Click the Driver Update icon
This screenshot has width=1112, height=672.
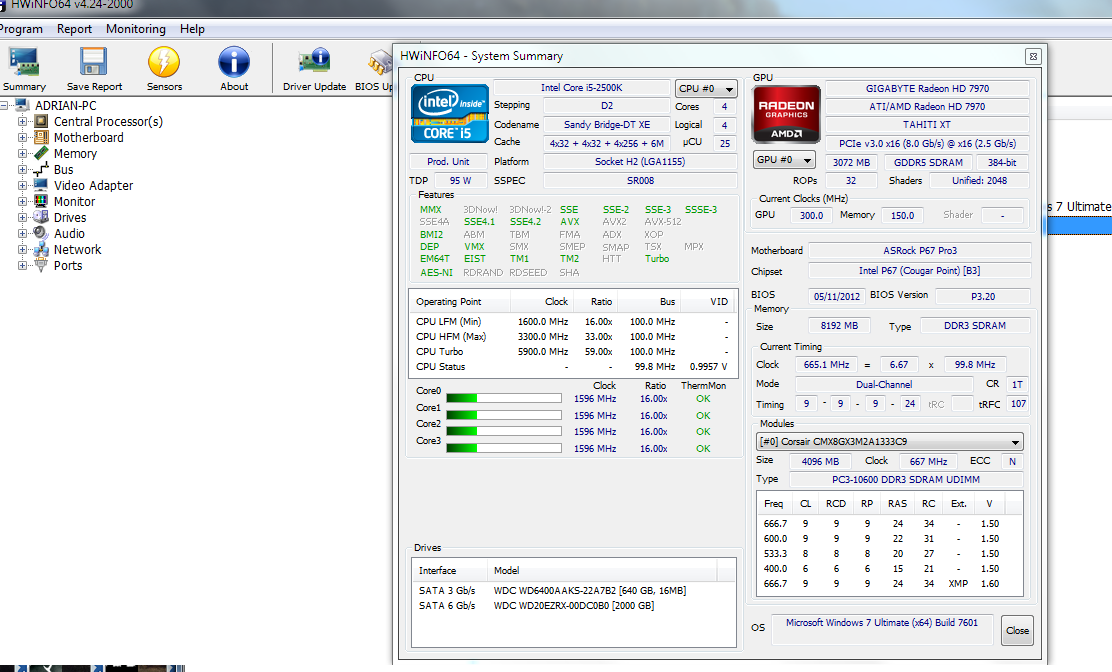click(314, 63)
